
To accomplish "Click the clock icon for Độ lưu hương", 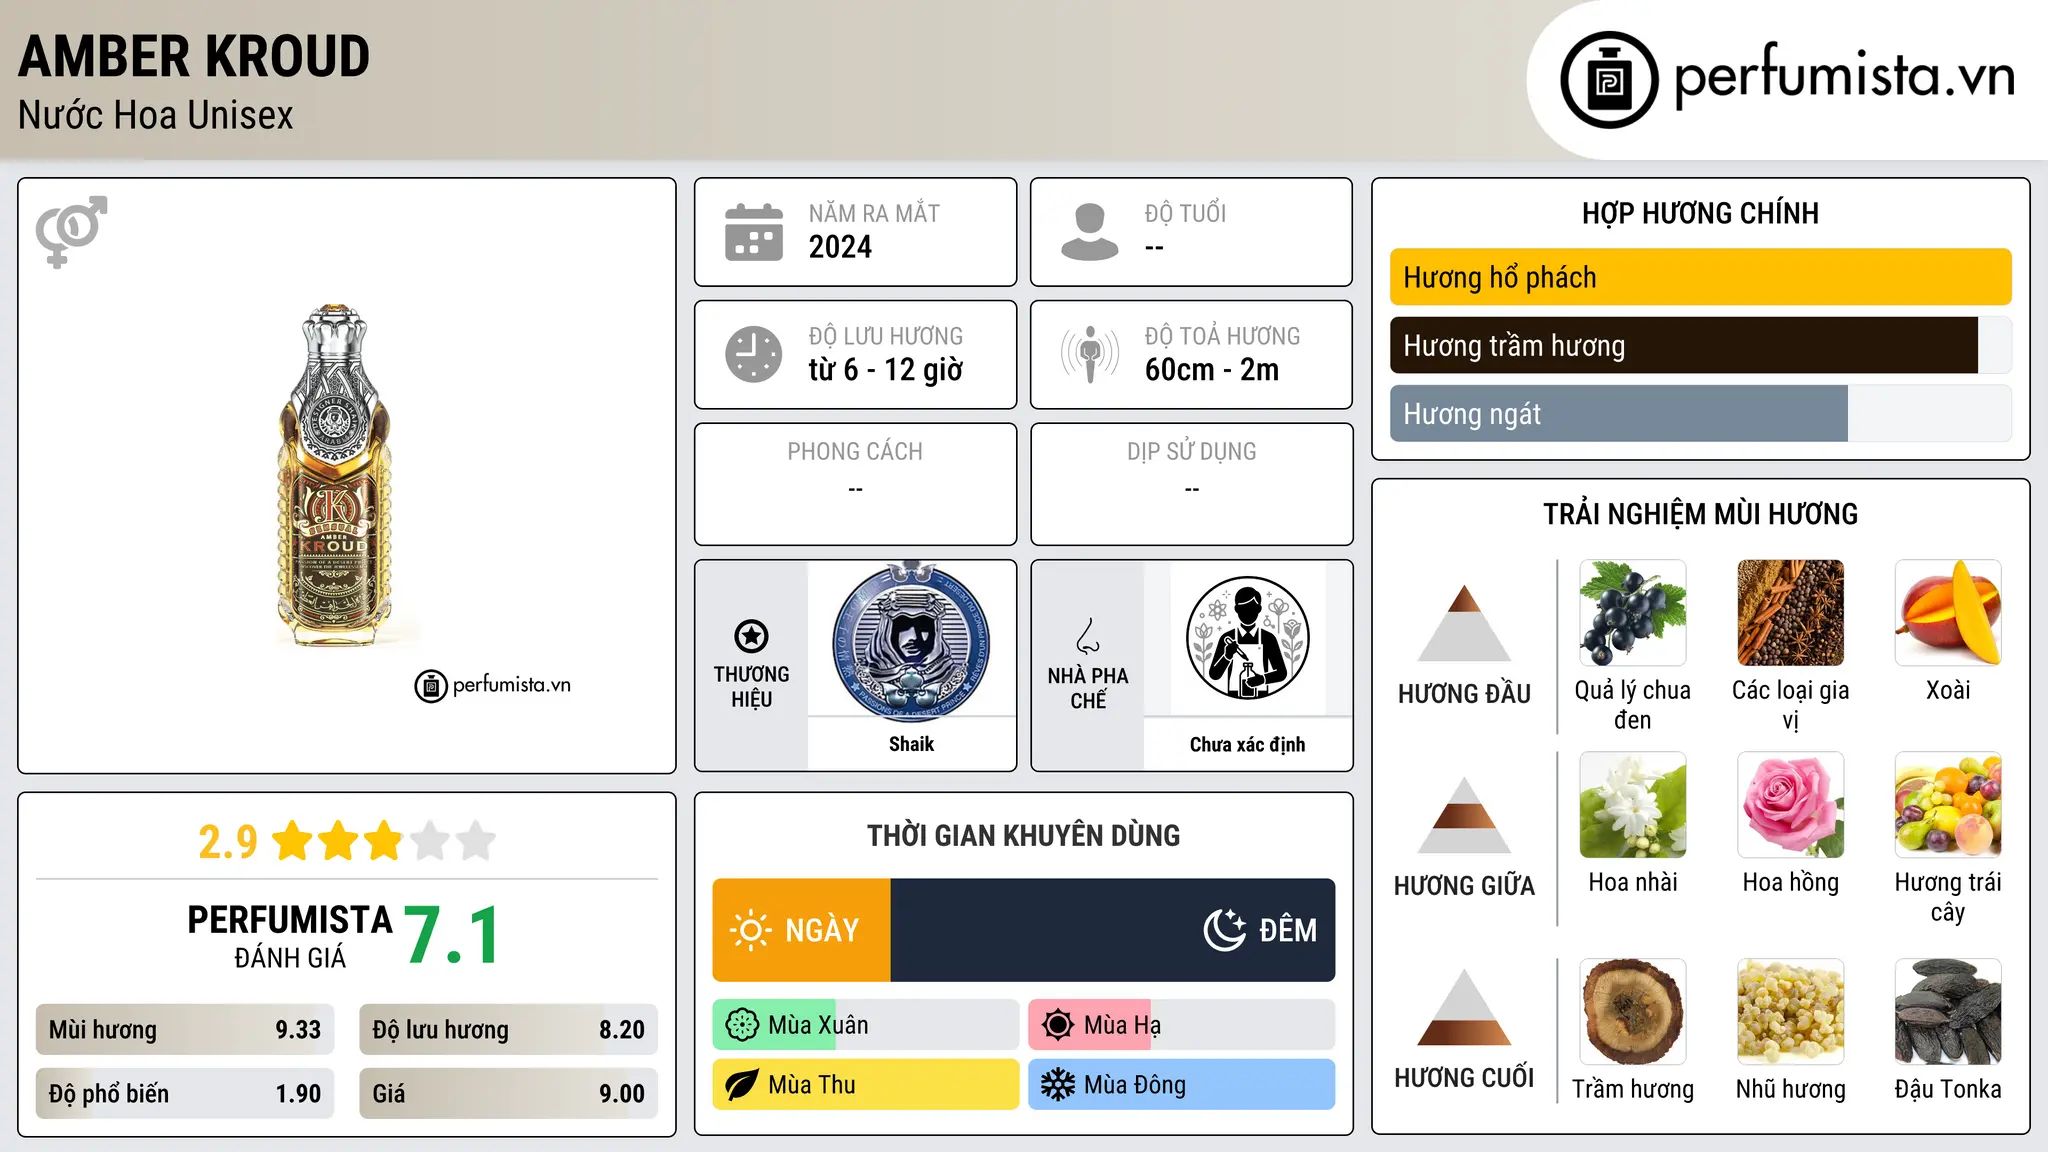I will tap(754, 354).
